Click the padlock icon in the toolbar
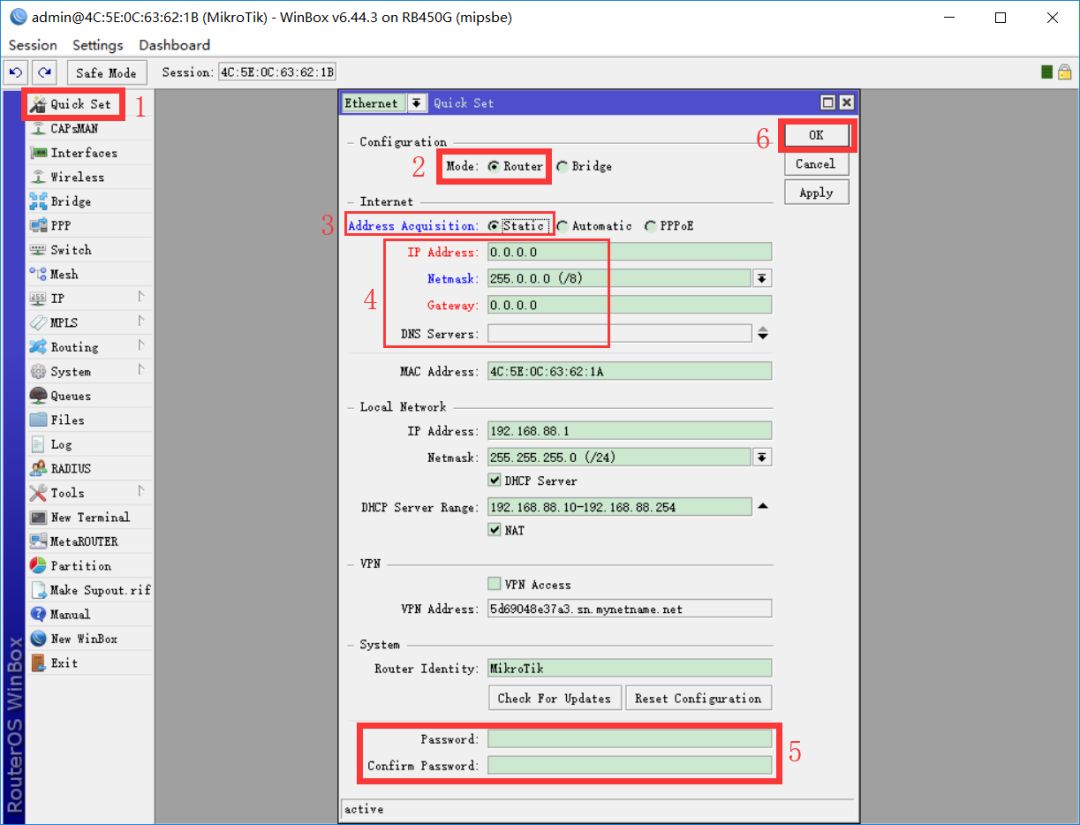 [1064, 72]
